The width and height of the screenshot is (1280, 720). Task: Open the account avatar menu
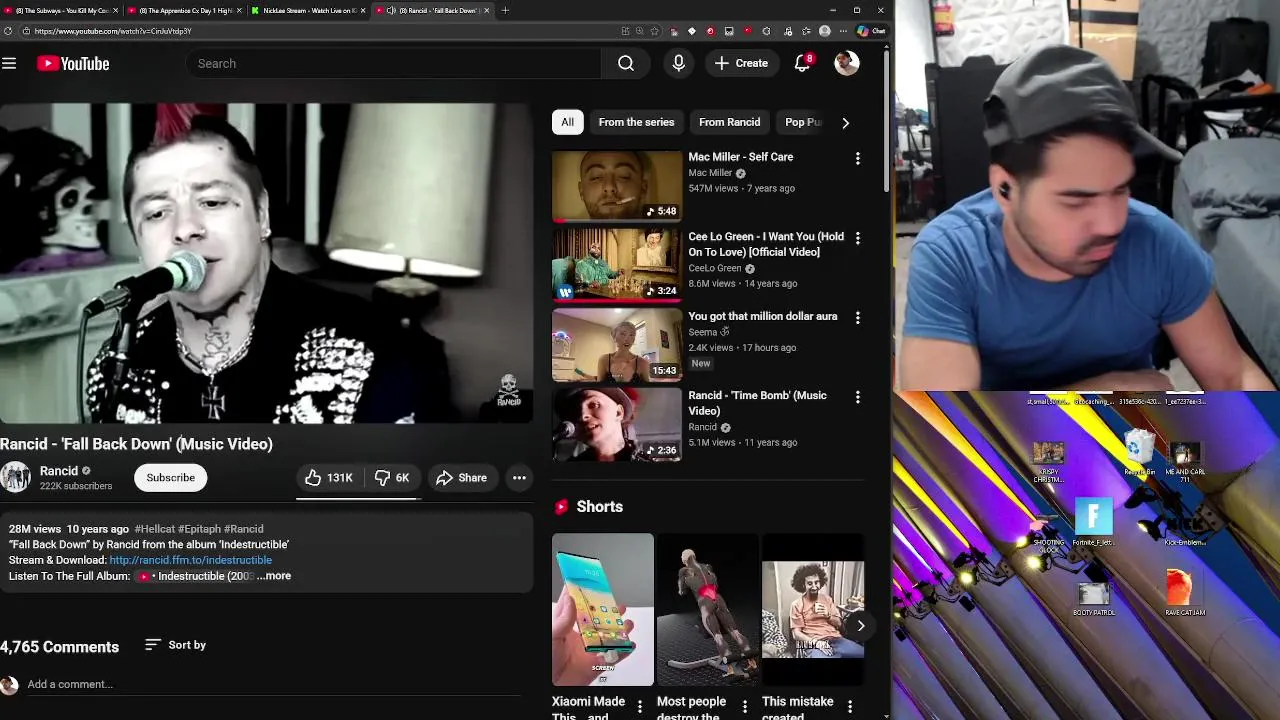[847, 63]
